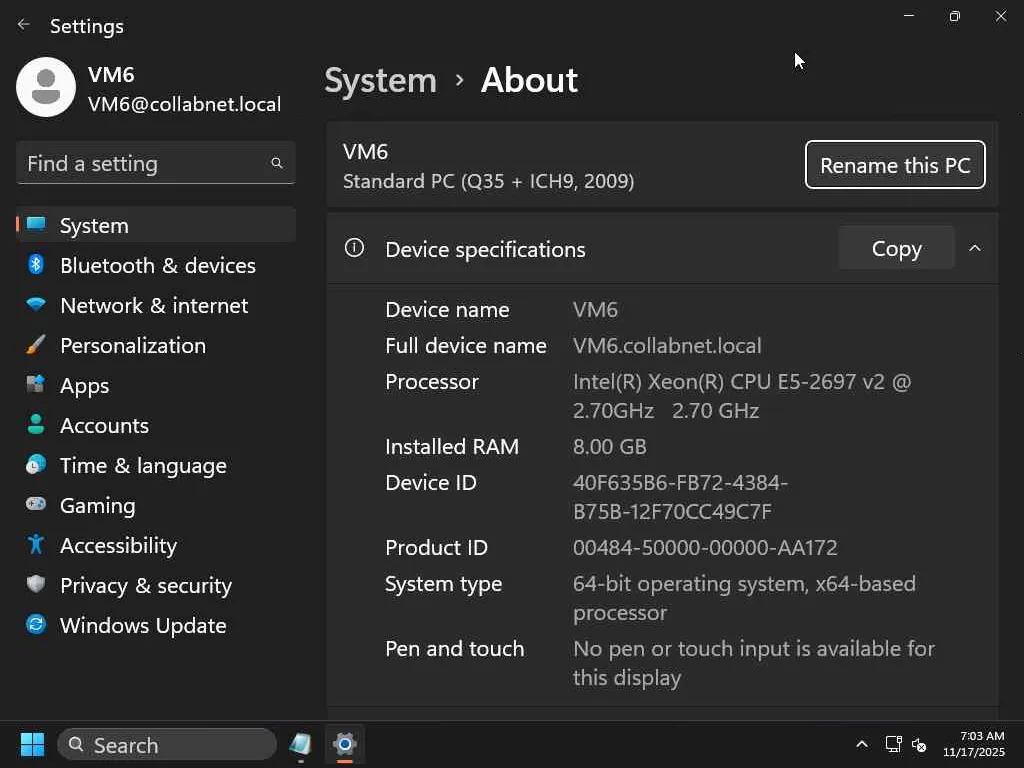Click the Privacy & security shield icon

click(x=36, y=585)
